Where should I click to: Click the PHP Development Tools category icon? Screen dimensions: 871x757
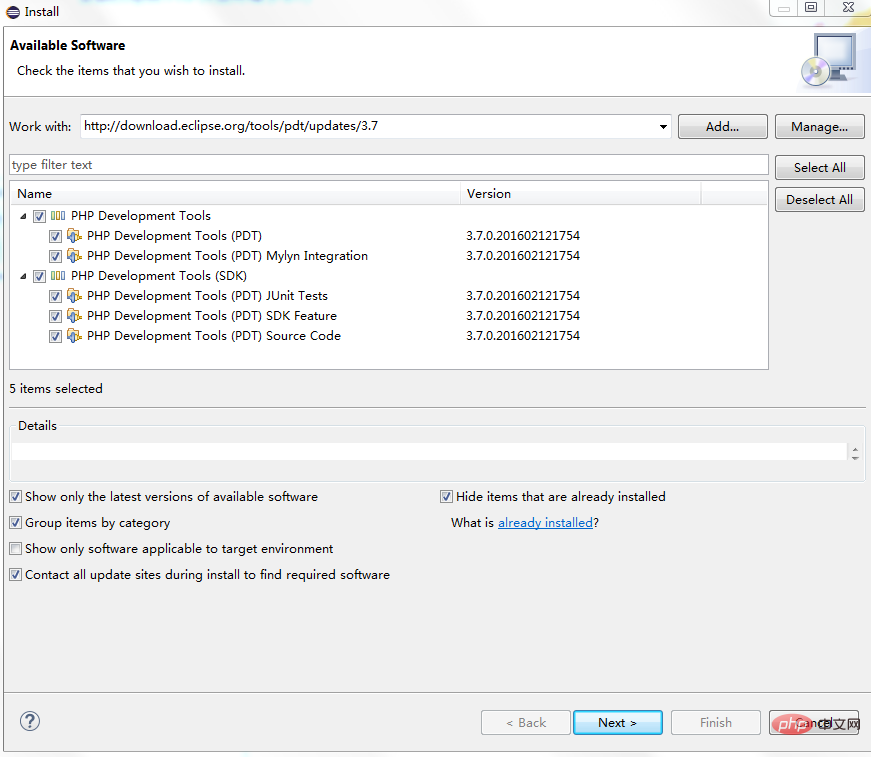coord(58,215)
